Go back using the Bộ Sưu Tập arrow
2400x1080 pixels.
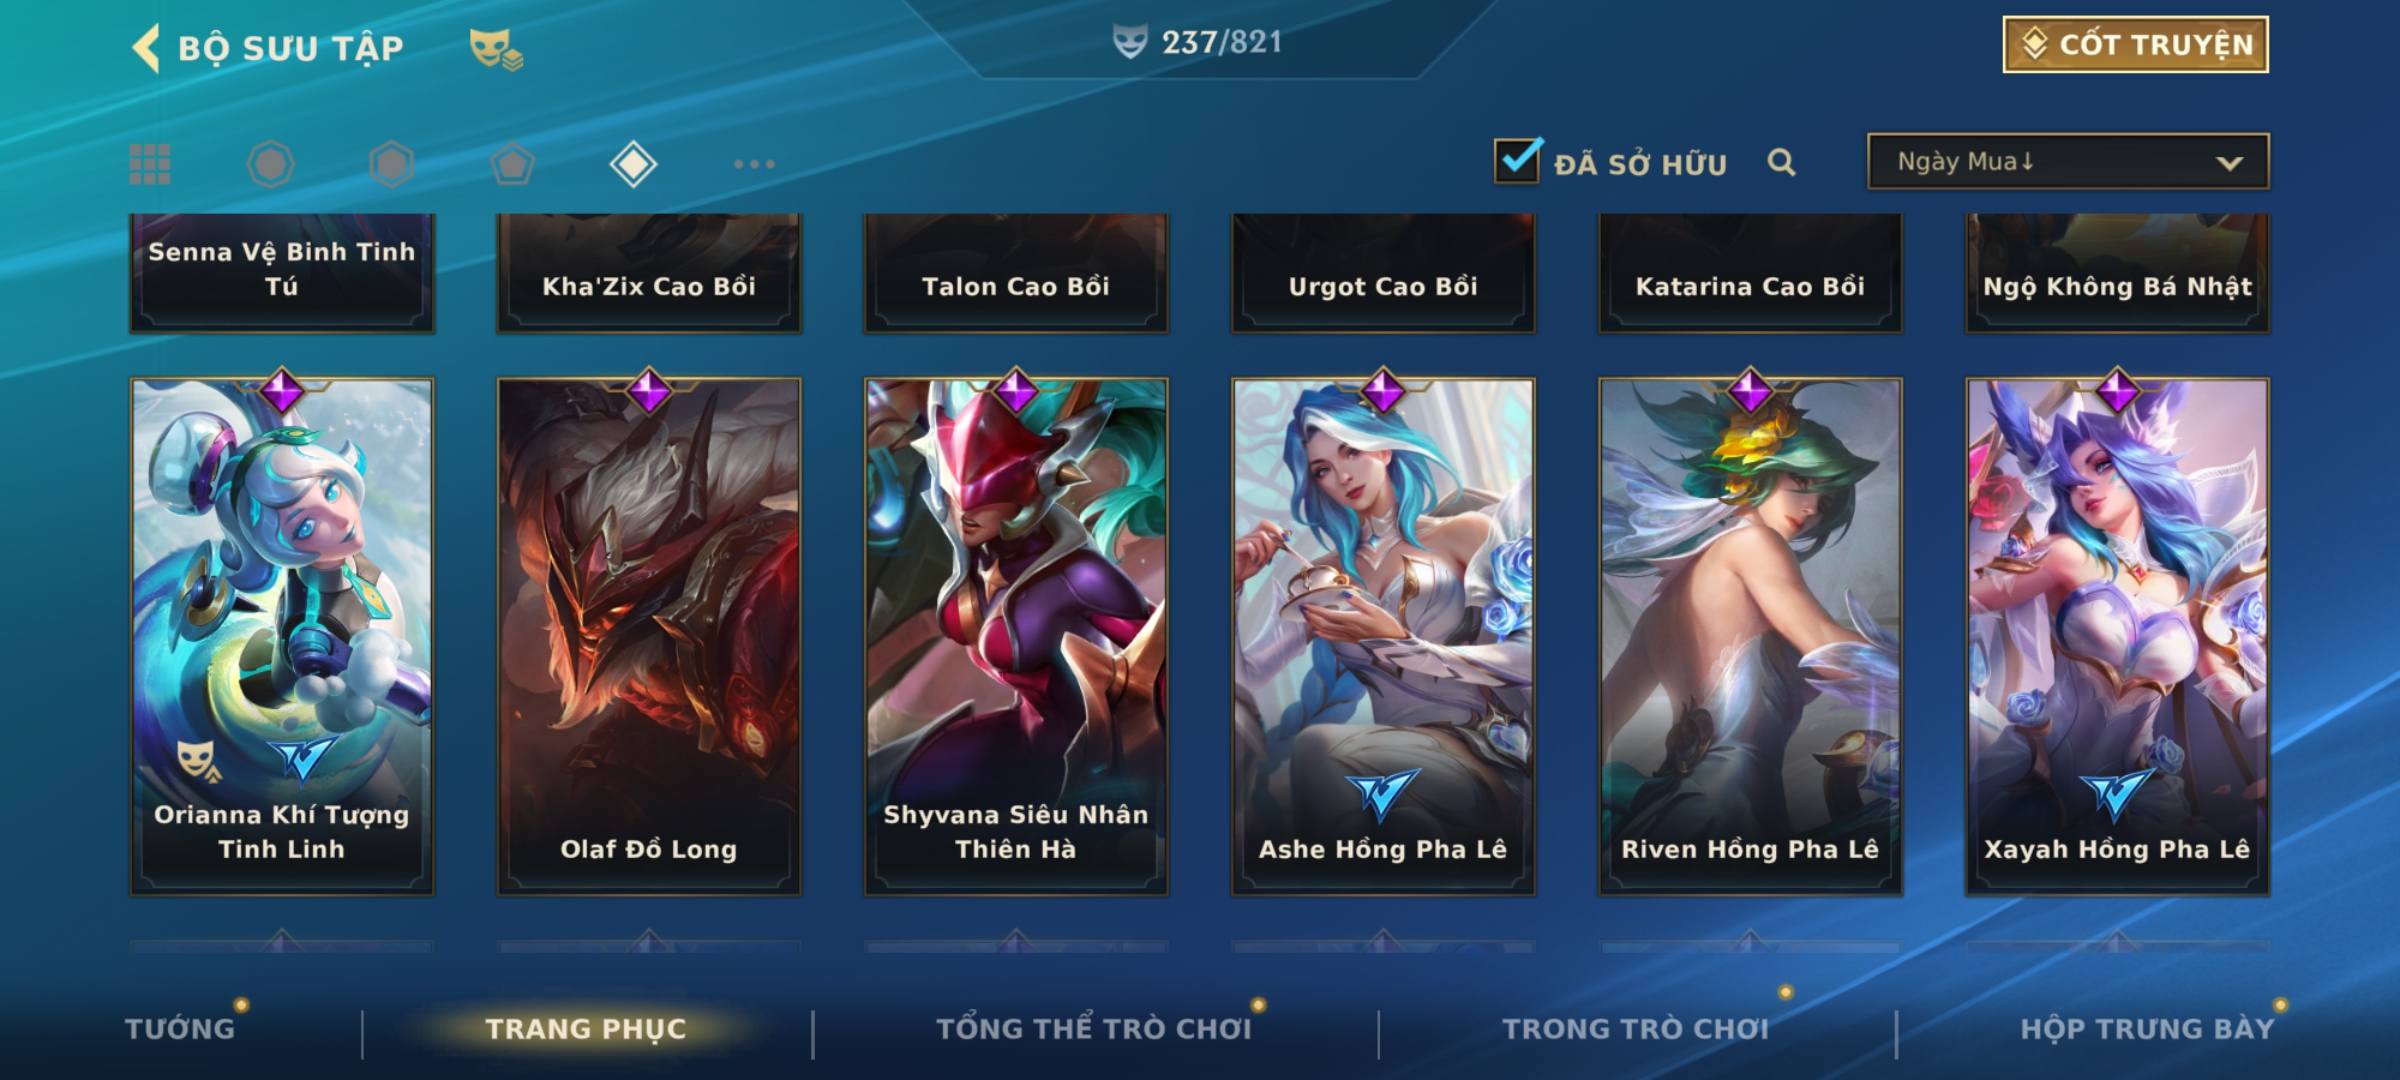click(x=147, y=48)
